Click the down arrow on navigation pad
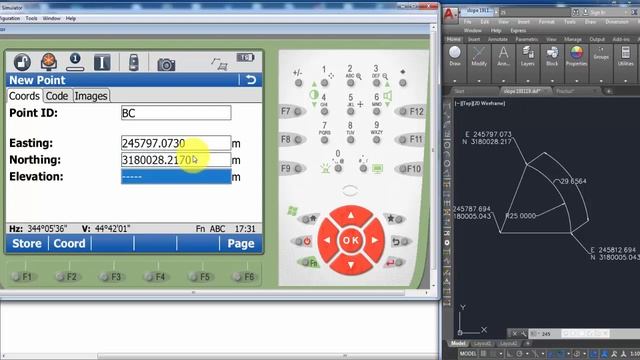The image size is (640, 360). coord(351,265)
